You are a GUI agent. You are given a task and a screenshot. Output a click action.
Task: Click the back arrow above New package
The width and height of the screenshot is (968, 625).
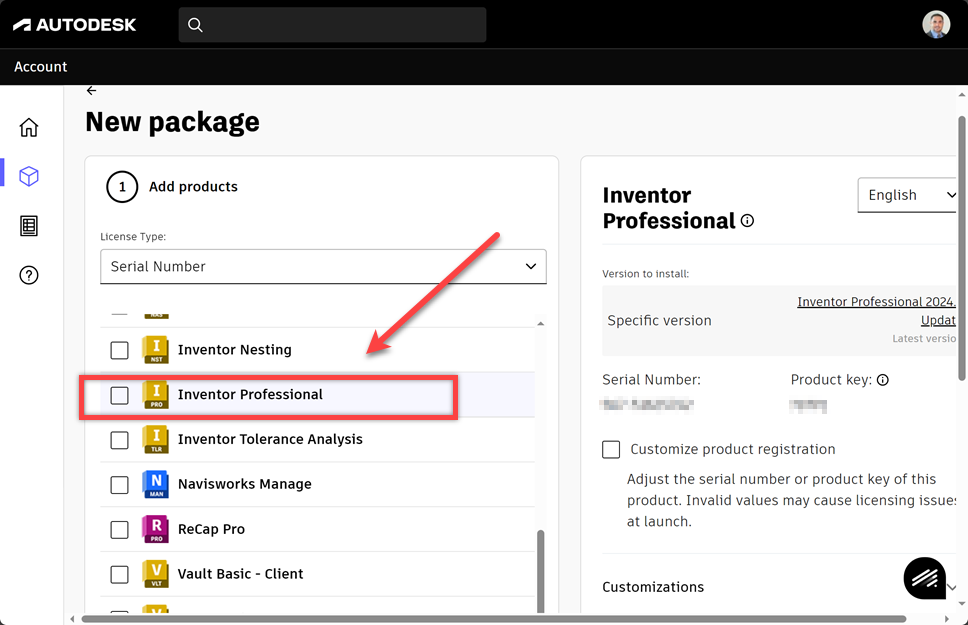click(91, 91)
